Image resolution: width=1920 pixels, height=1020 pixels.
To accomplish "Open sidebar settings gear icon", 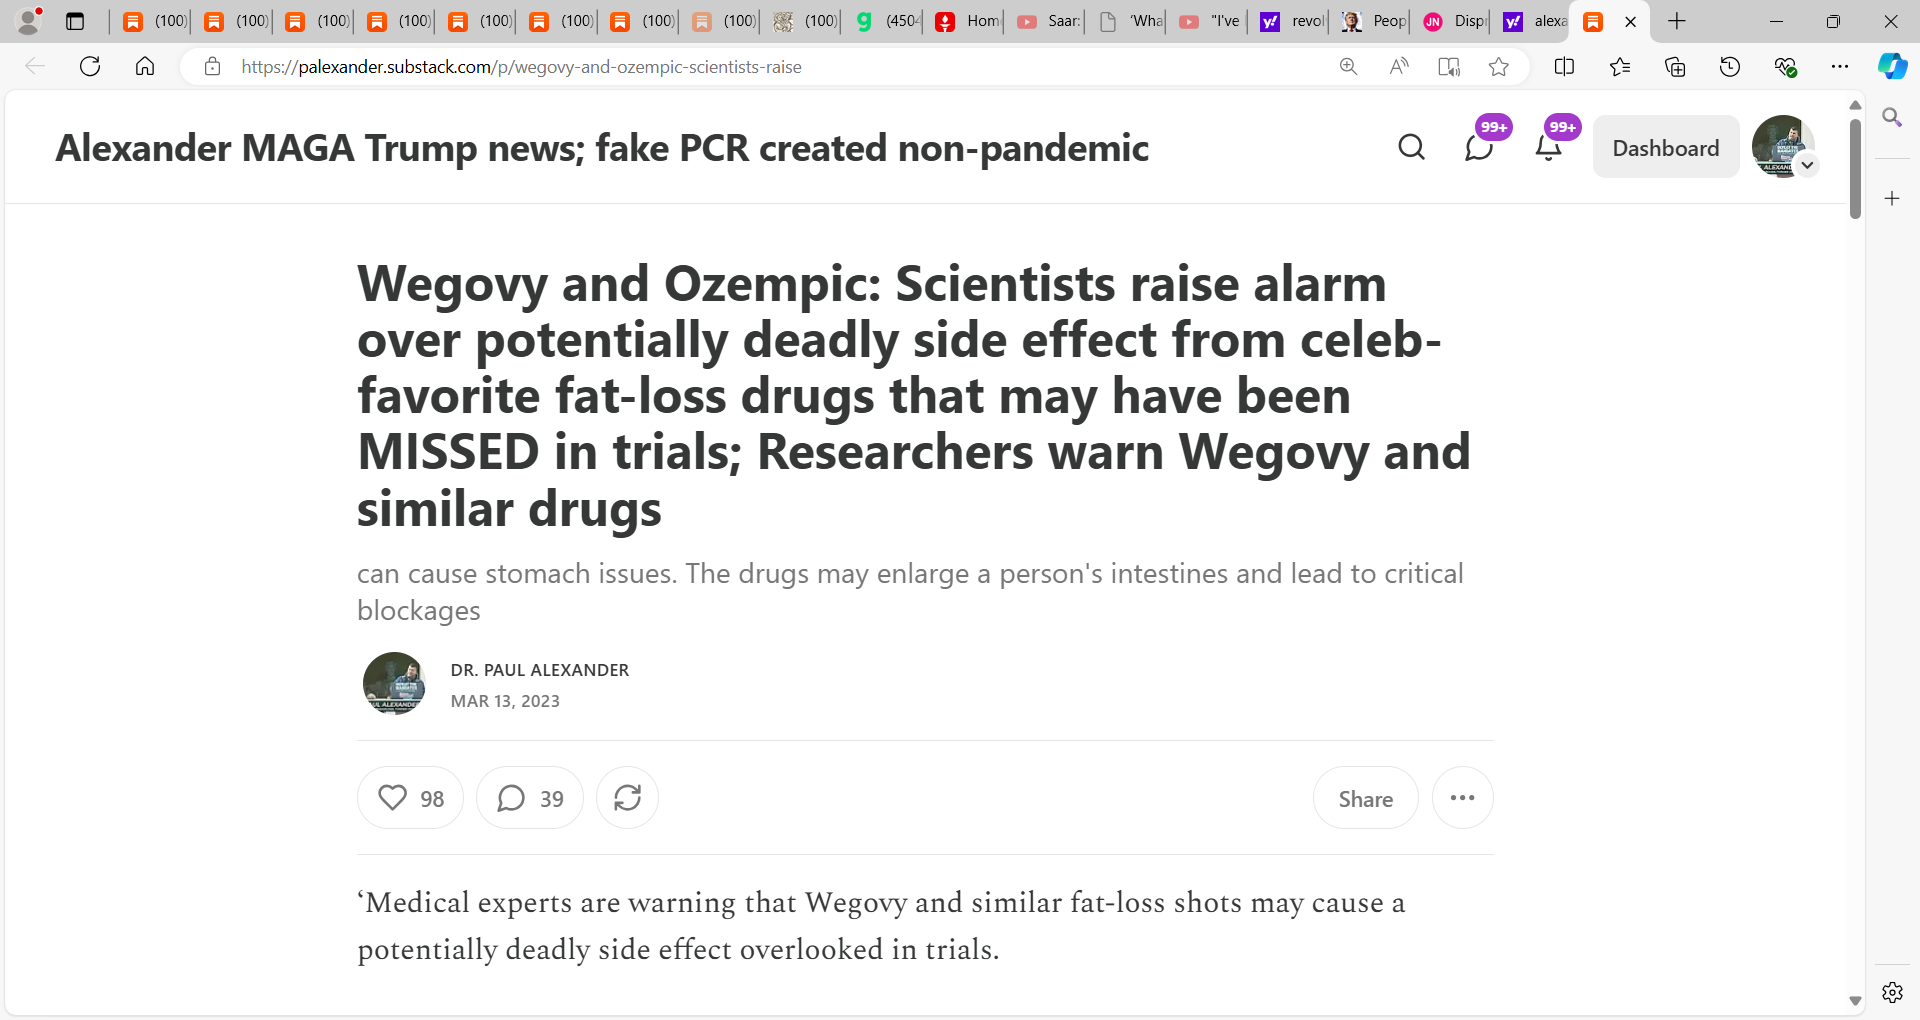I will tap(1892, 992).
